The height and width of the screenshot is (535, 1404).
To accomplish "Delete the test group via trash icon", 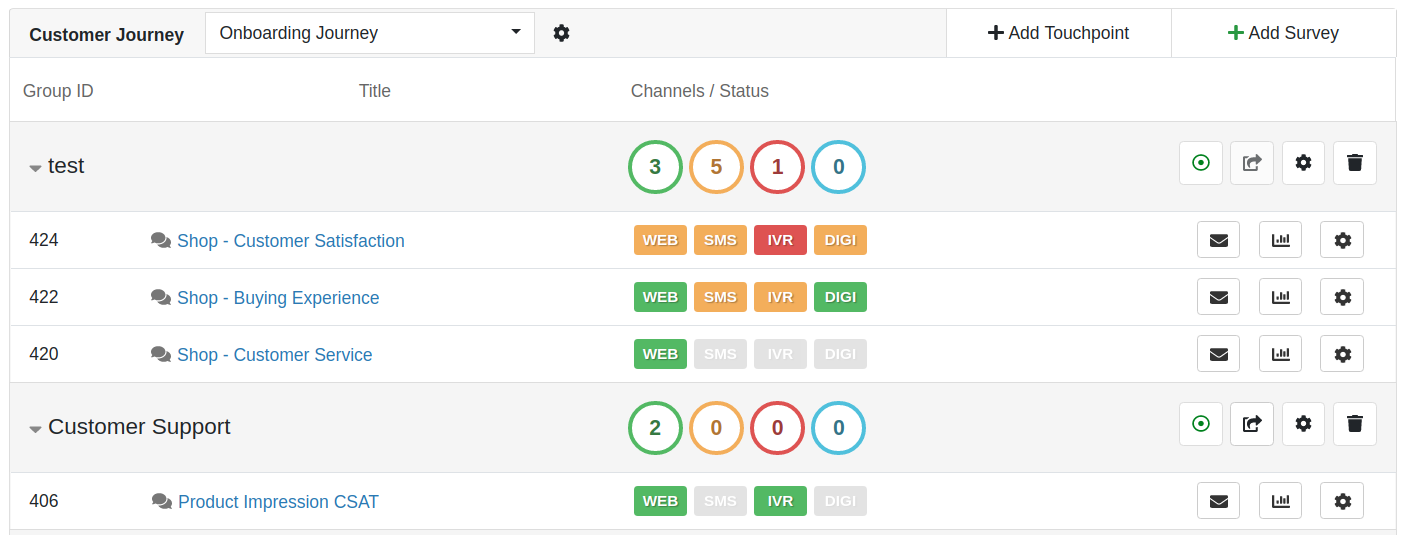I will point(1355,163).
